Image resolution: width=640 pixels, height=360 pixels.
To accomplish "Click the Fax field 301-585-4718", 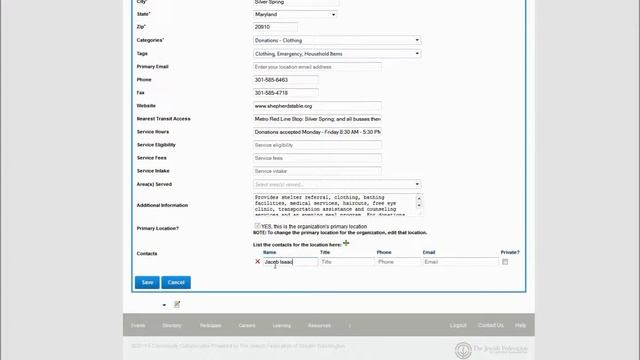I will coord(285,93).
